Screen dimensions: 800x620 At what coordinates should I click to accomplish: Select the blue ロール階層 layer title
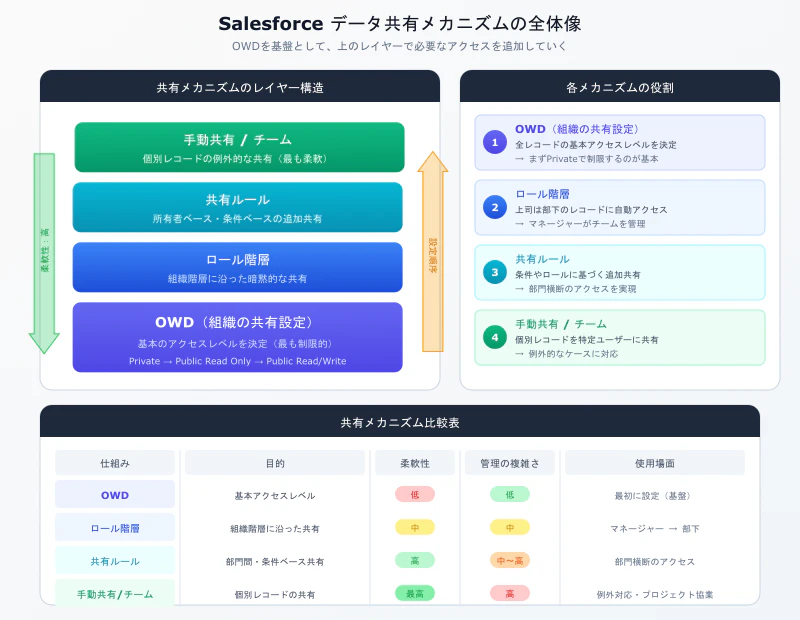coord(238,260)
